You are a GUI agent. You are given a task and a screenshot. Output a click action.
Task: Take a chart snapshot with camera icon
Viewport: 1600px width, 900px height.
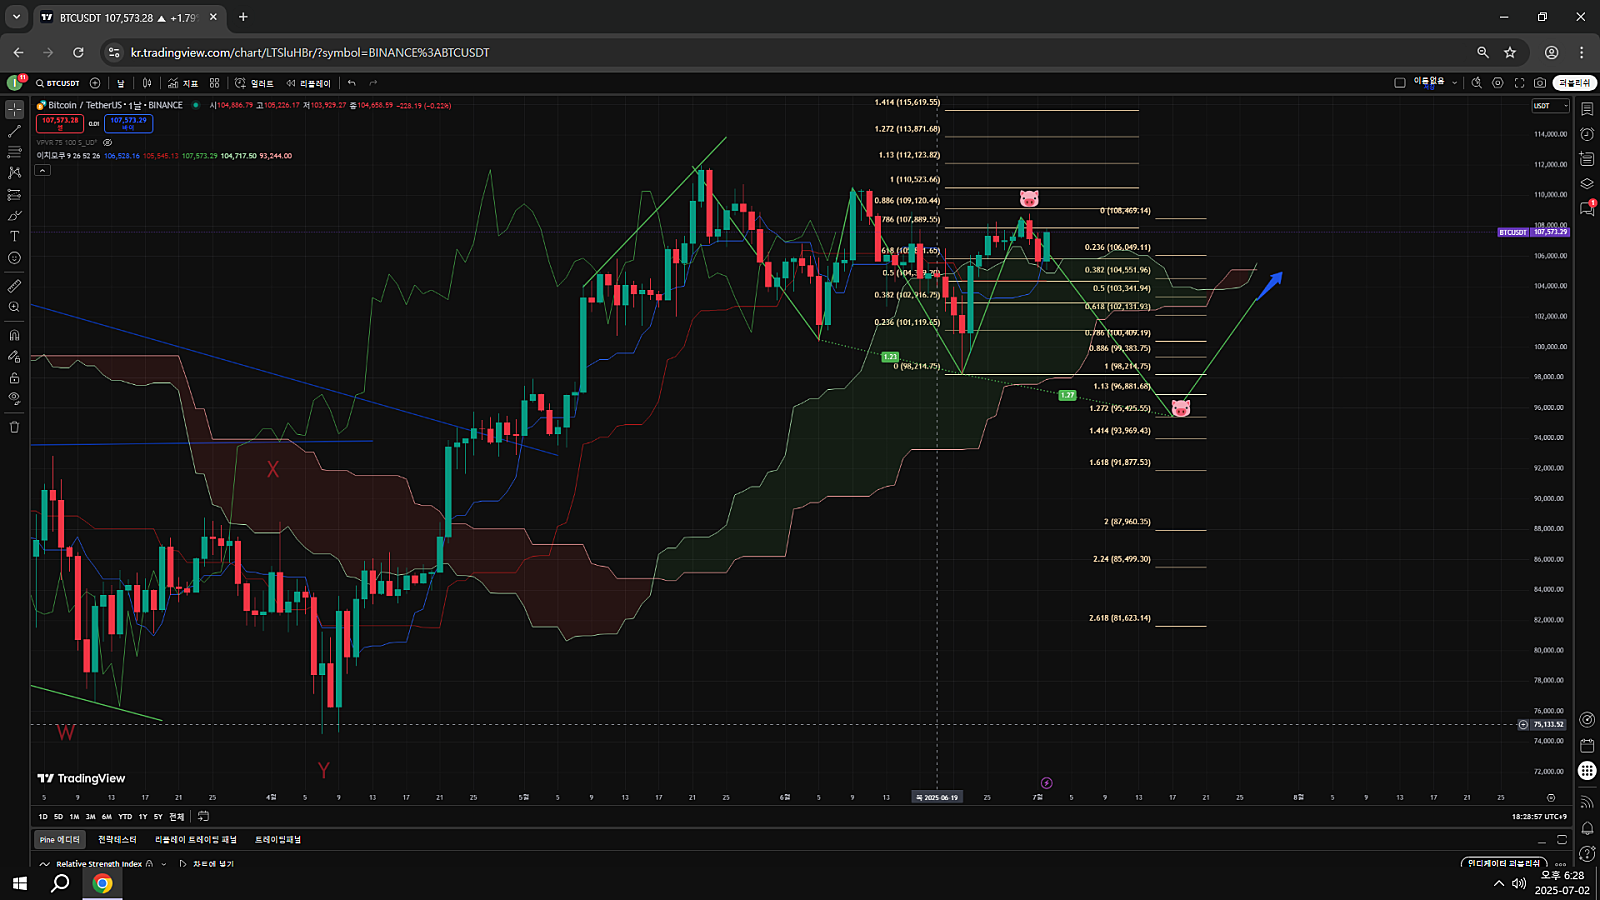tap(1540, 83)
